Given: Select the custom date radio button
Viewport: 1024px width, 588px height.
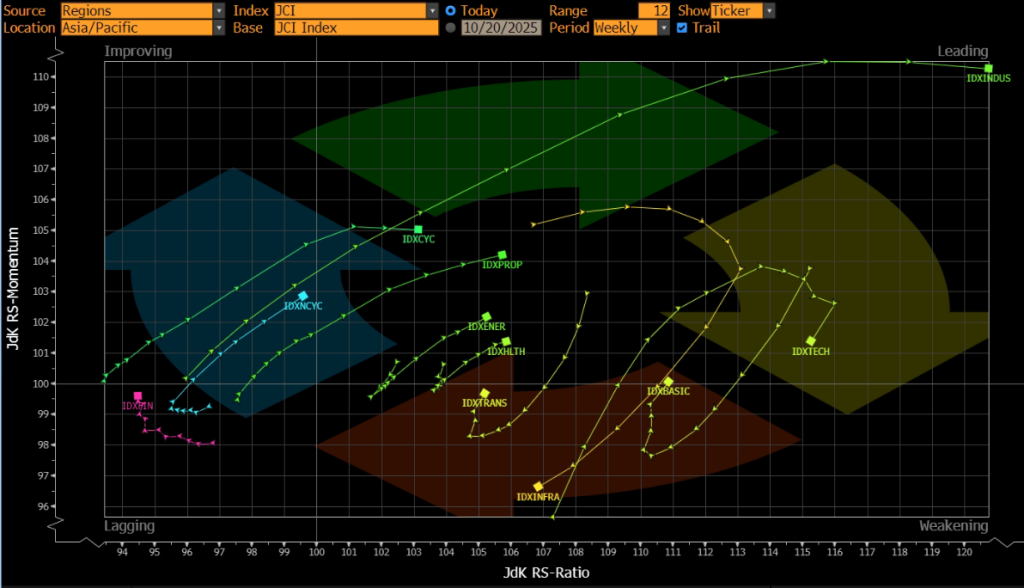Looking at the screenshot, I should click(451, 28).
